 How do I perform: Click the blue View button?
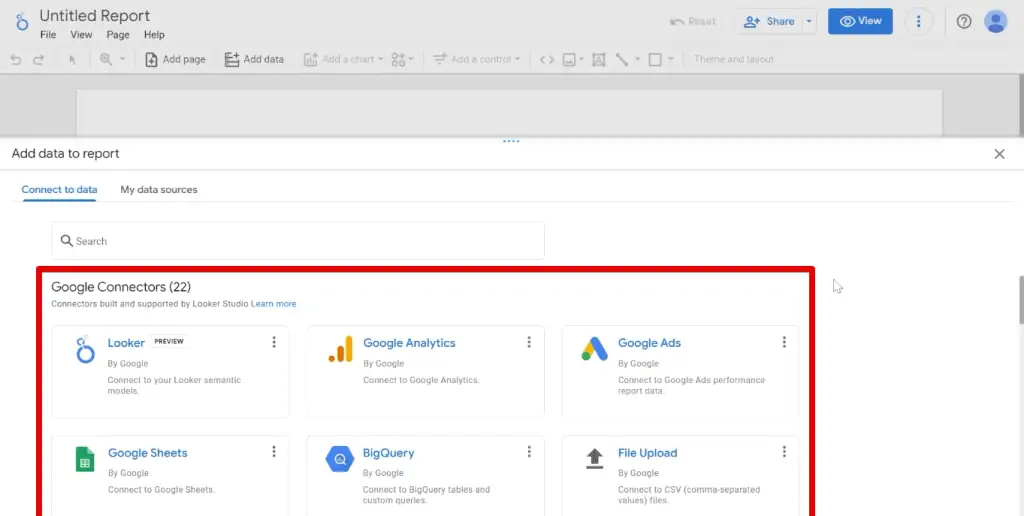860,21
